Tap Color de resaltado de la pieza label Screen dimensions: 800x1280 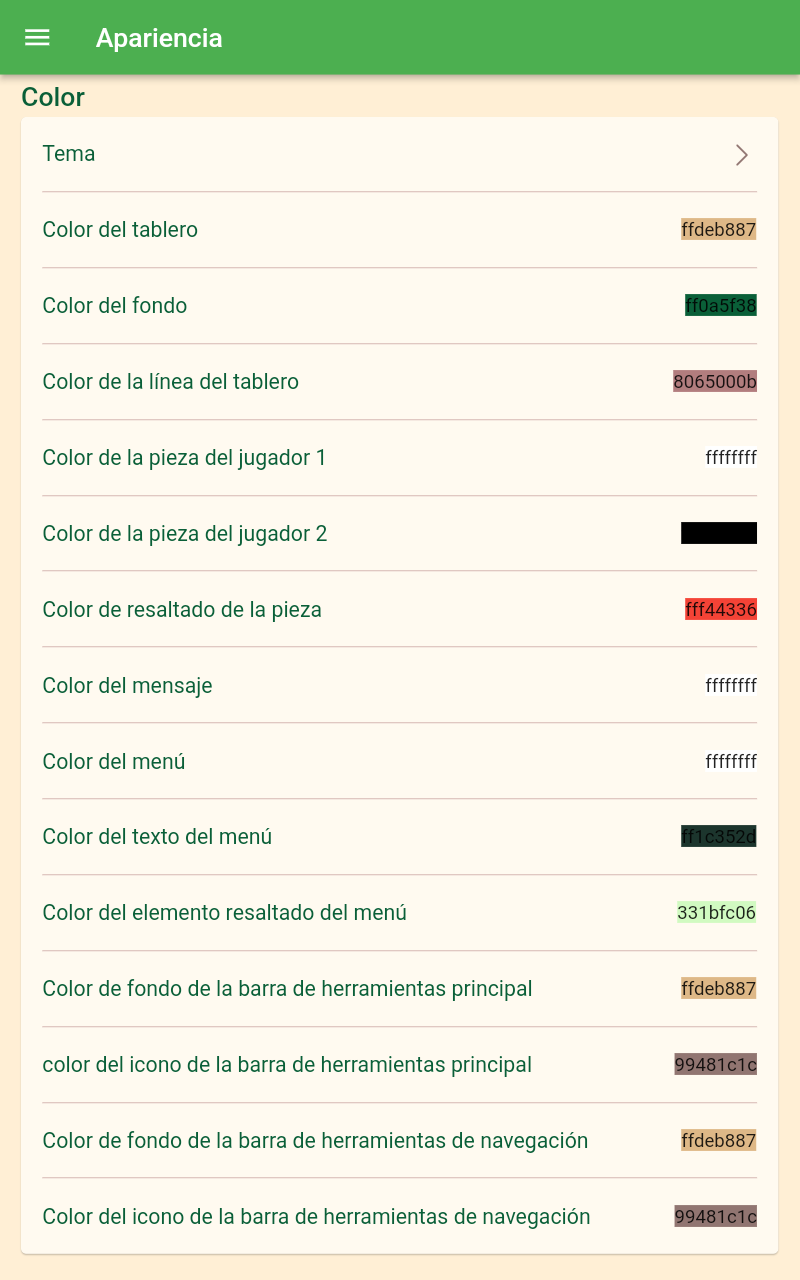tap(182, 610)
